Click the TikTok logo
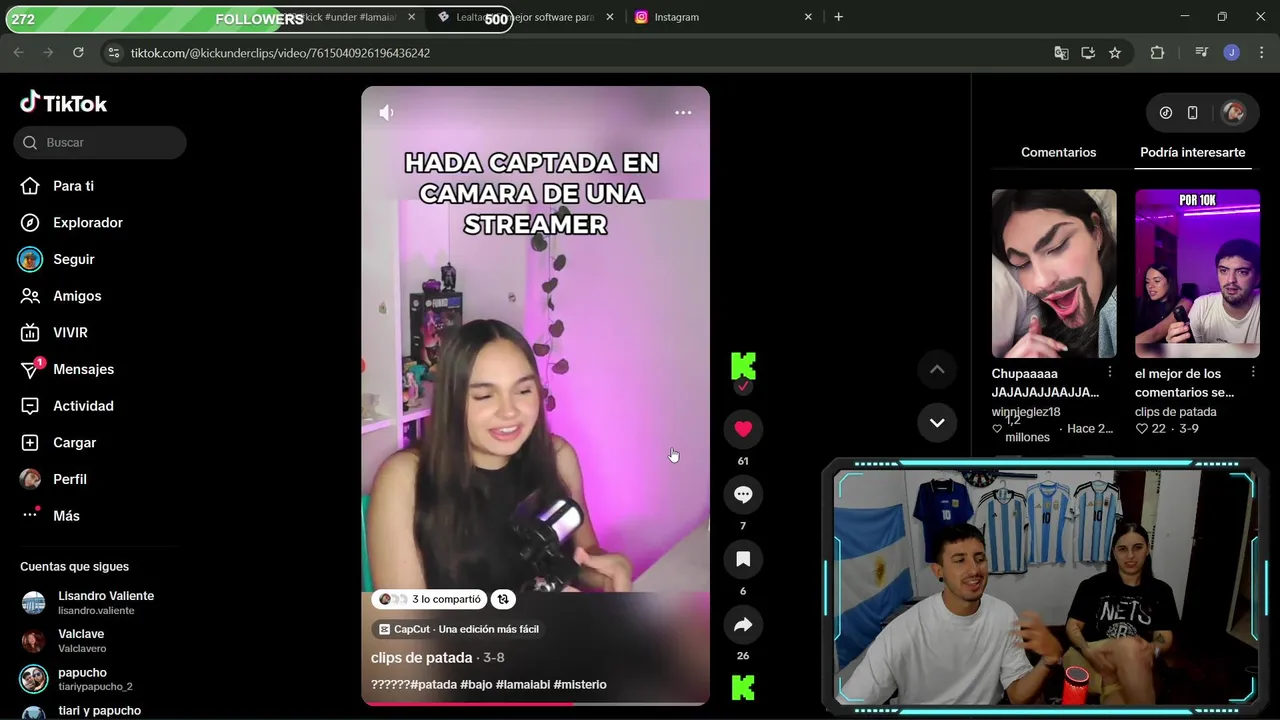 pyautogui.click(x=63, y=103)
